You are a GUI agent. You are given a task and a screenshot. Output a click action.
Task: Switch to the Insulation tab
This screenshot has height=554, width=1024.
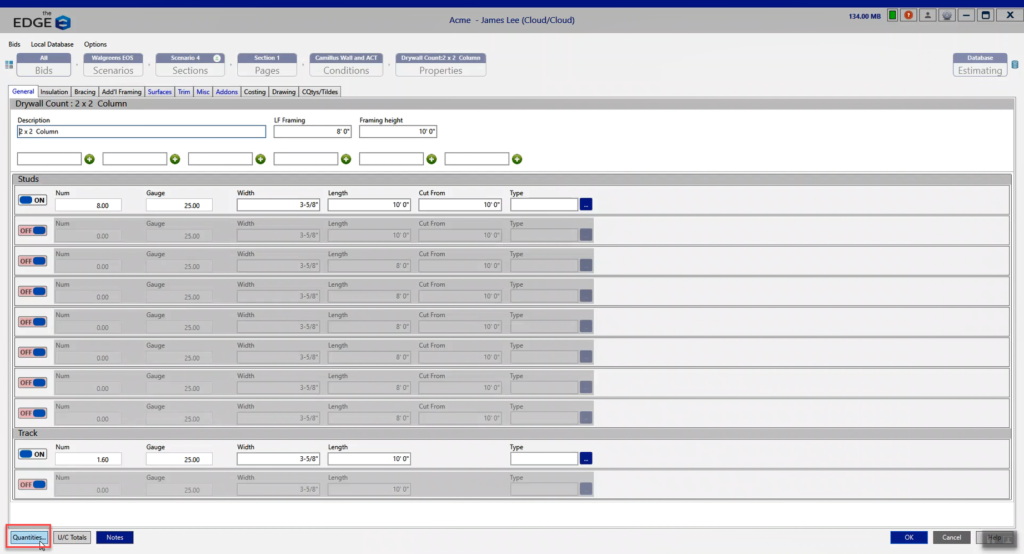coord(54,92)
